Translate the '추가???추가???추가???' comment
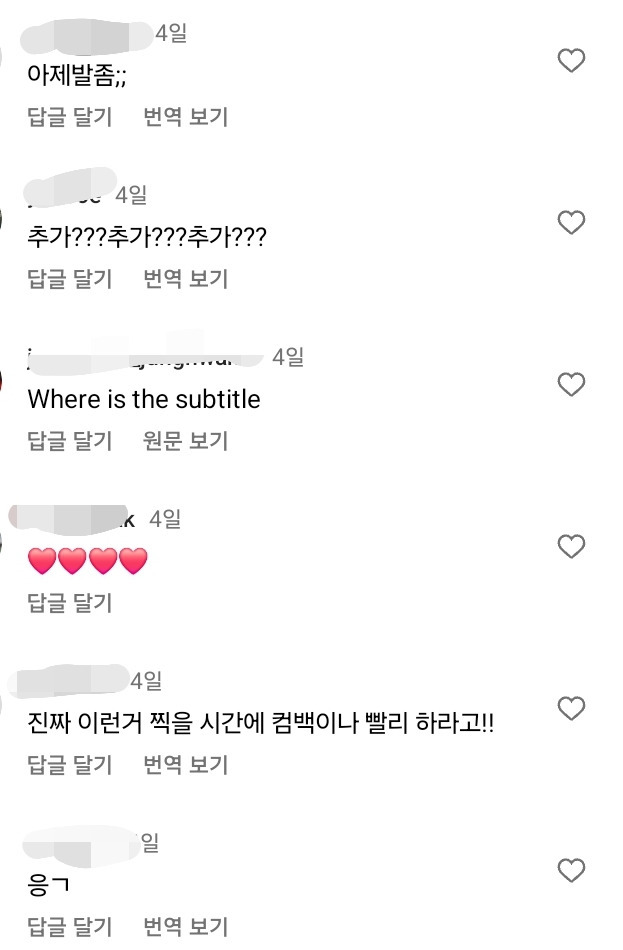Viewport: 623px width, 950px height. pyautogui.click(x=186, y=279)
